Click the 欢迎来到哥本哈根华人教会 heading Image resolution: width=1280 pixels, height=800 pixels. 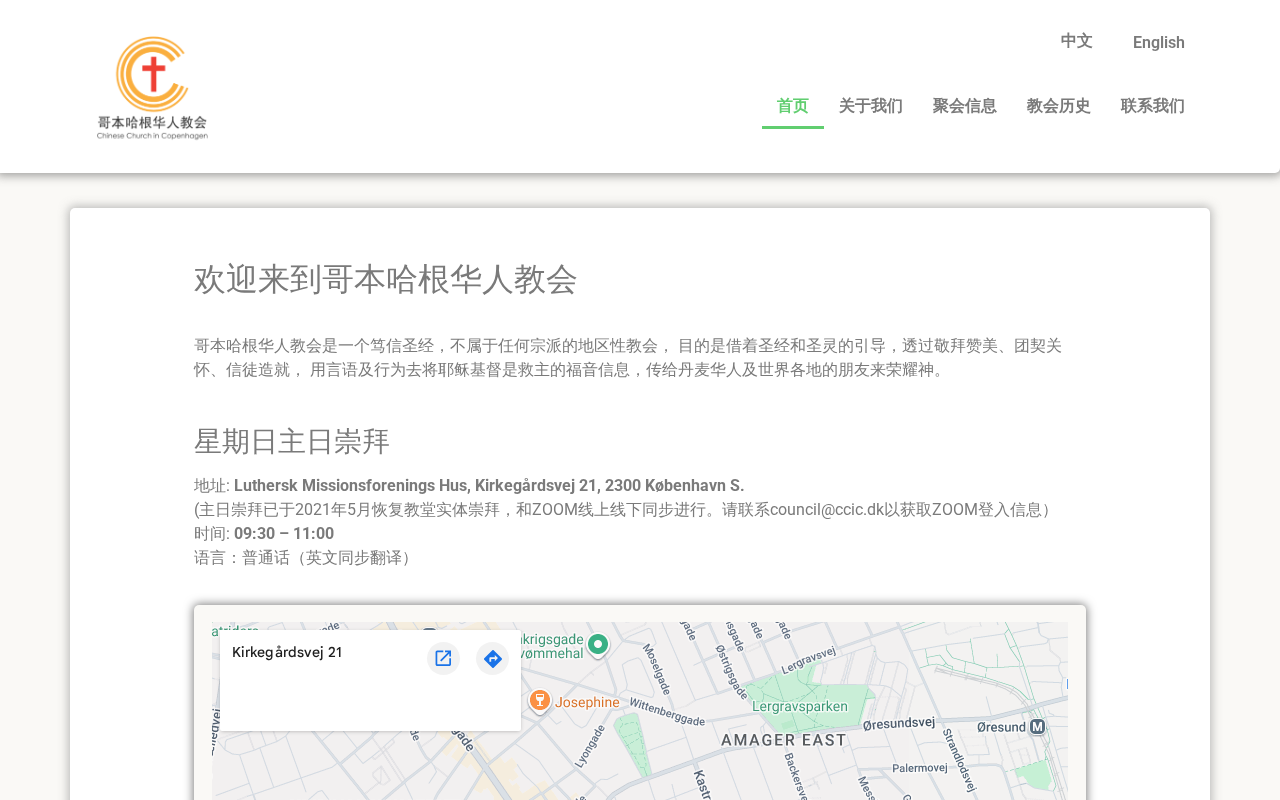(x=385, y=279)
